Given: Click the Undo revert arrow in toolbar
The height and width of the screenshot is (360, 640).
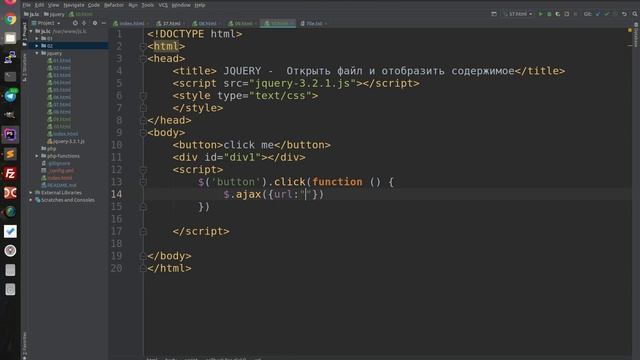Looking at the screenshot, I should pos(624,14).
